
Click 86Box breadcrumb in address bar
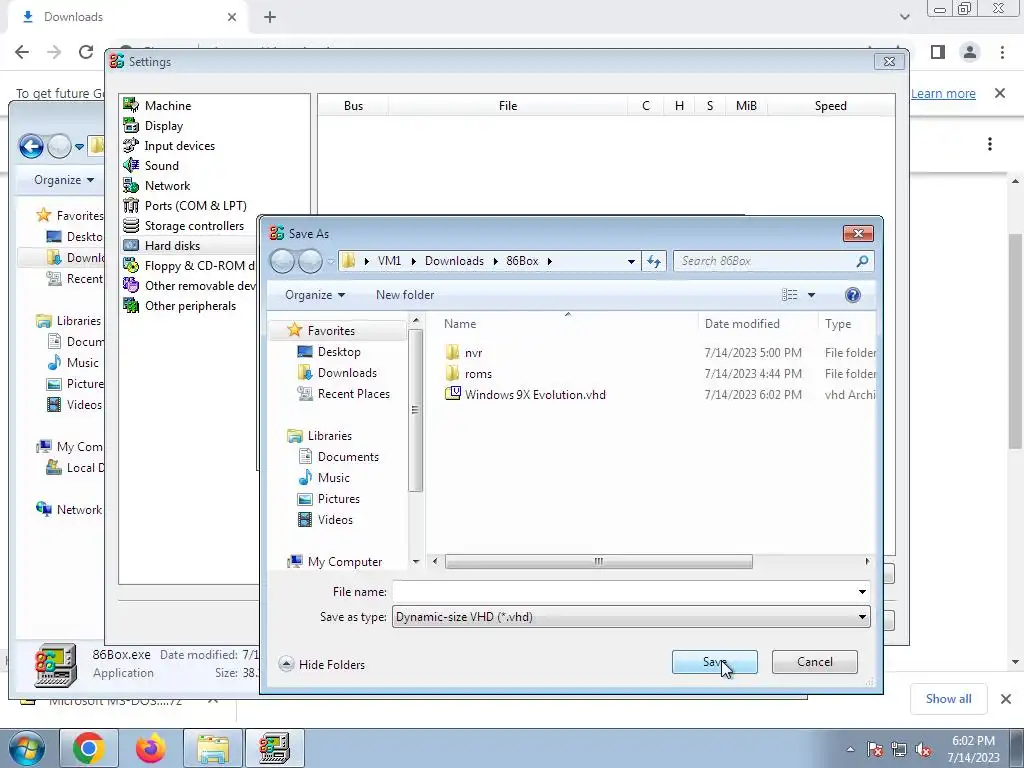click(522, 261)
